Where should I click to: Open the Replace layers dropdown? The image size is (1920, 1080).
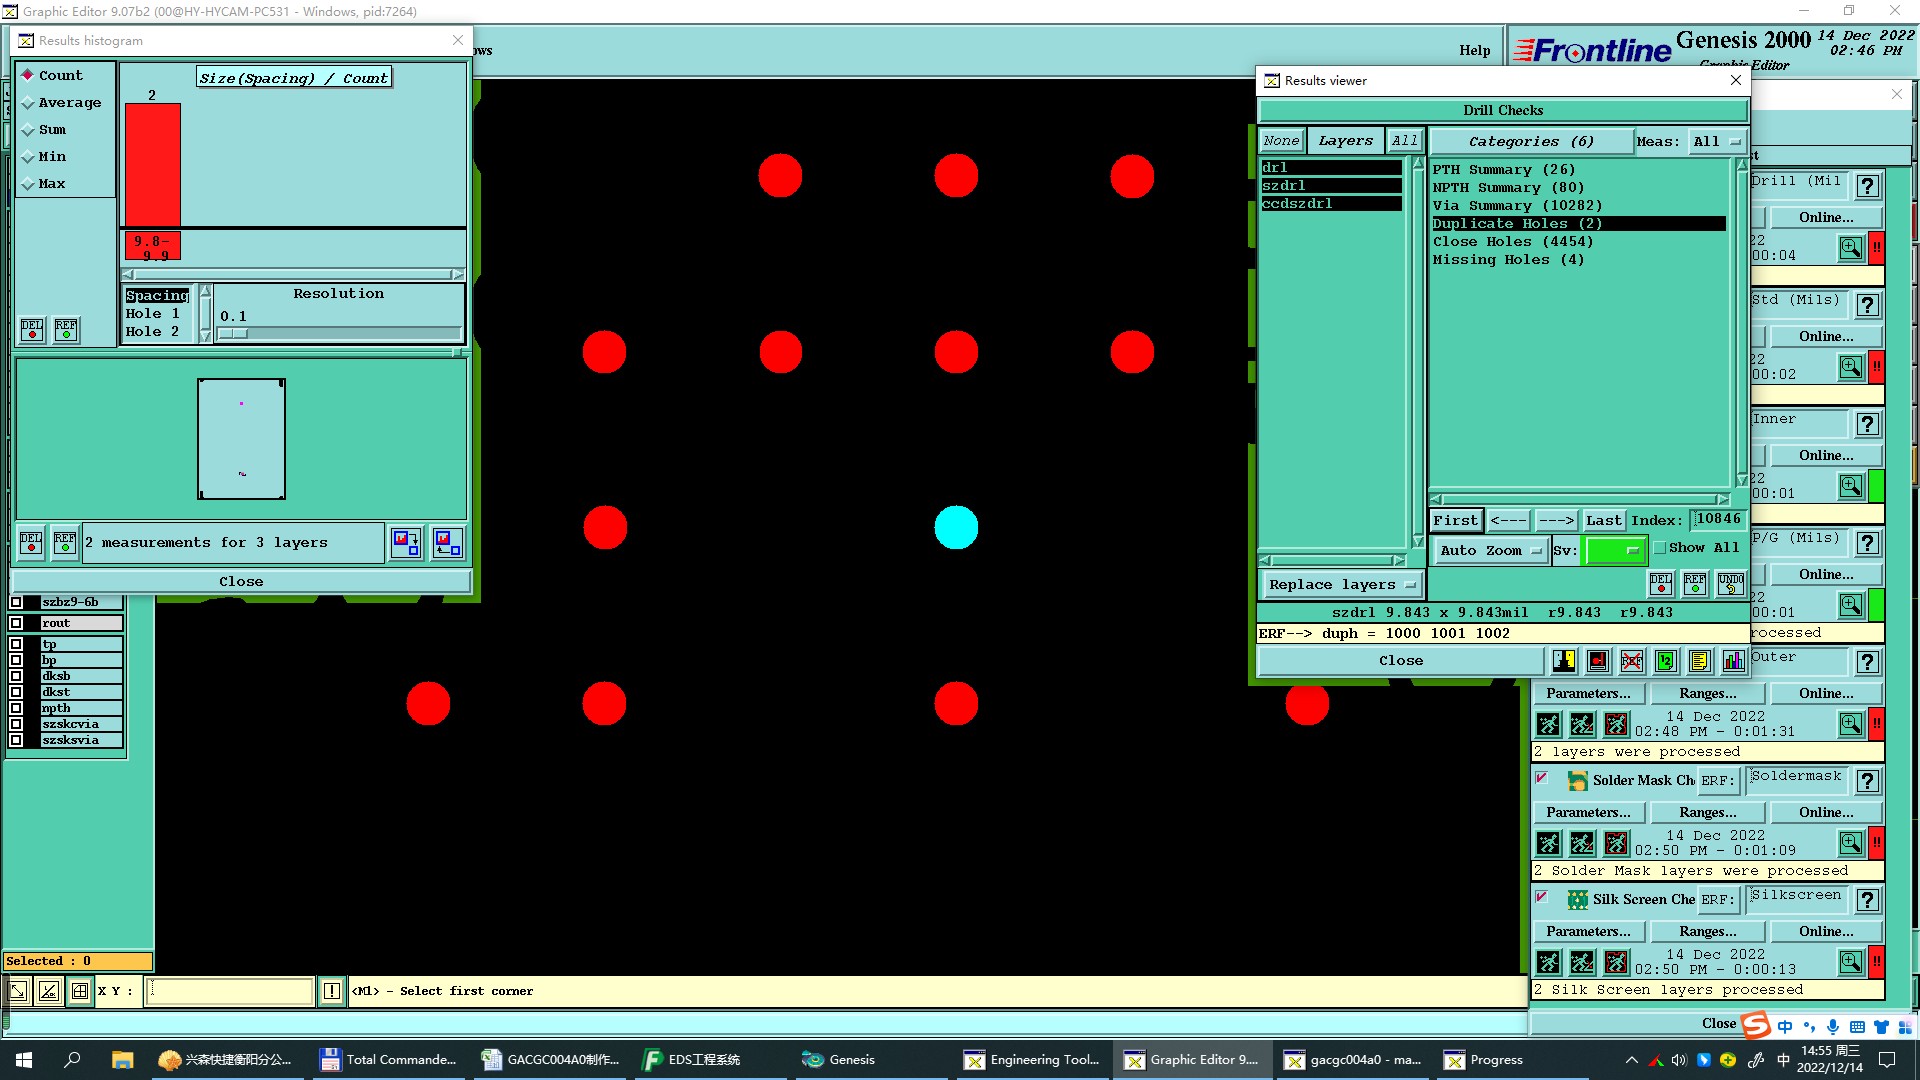1342,585
